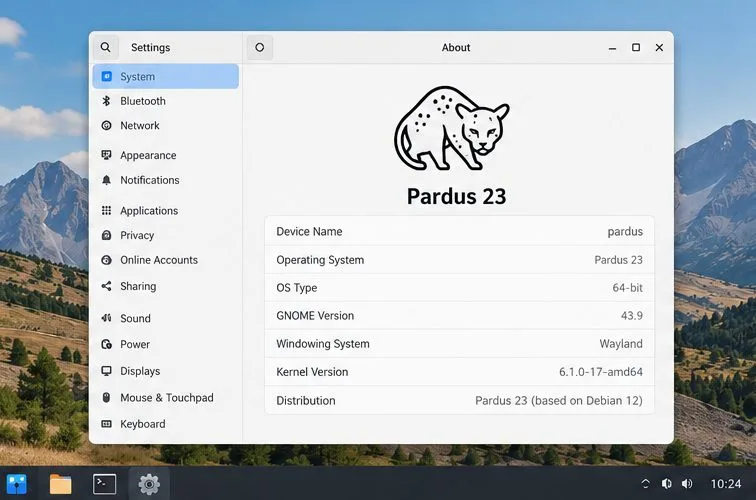Open the blue start menu launcher
This screenshot has height=500, width=756.
[17, 484]
